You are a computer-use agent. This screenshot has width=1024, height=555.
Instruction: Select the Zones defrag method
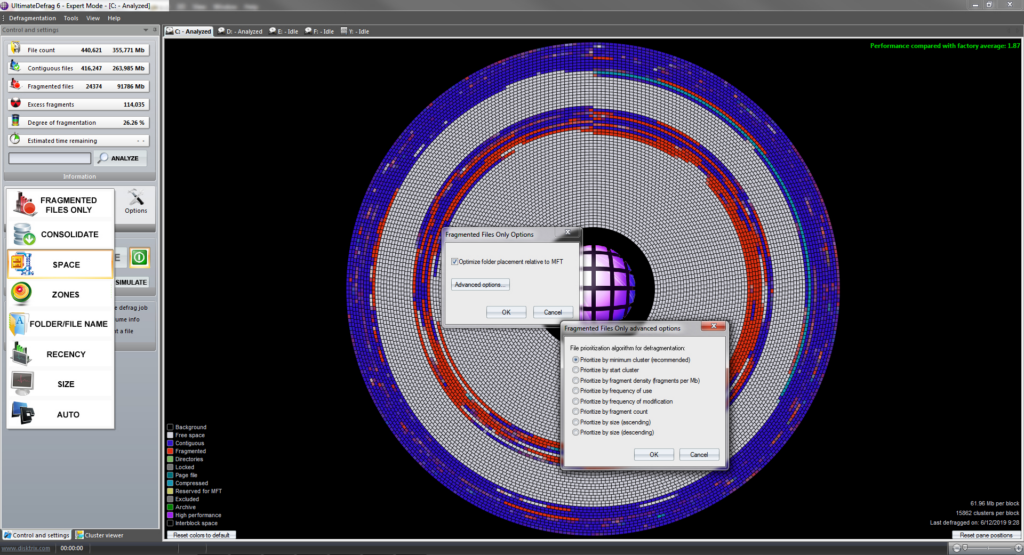click(60, 294)
